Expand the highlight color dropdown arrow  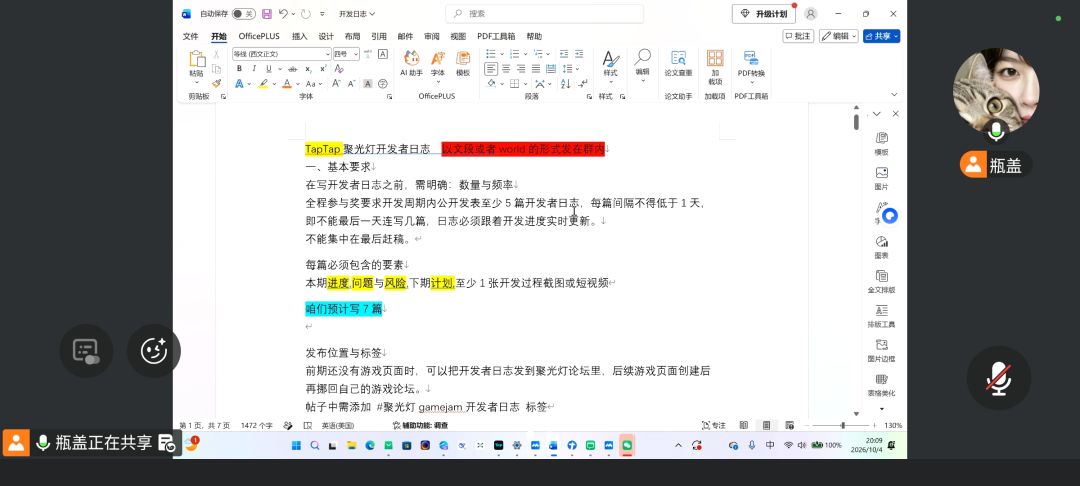274,84
